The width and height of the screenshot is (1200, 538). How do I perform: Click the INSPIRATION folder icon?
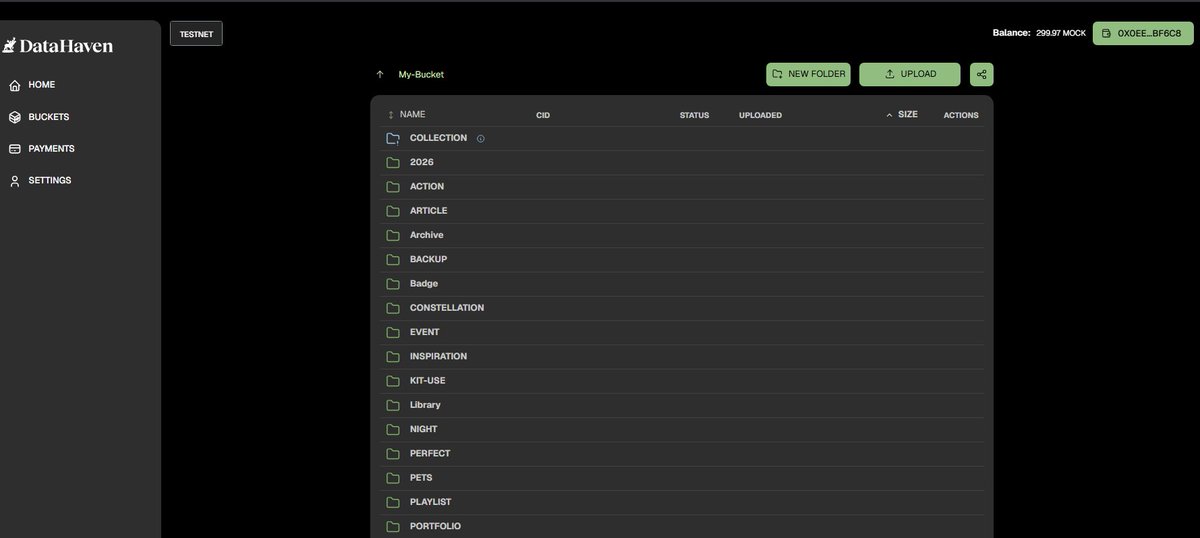click(x=393, y=356)
